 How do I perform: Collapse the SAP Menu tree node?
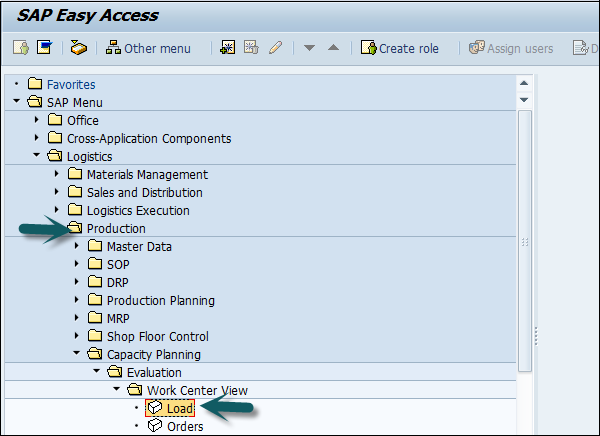[17, 102]
